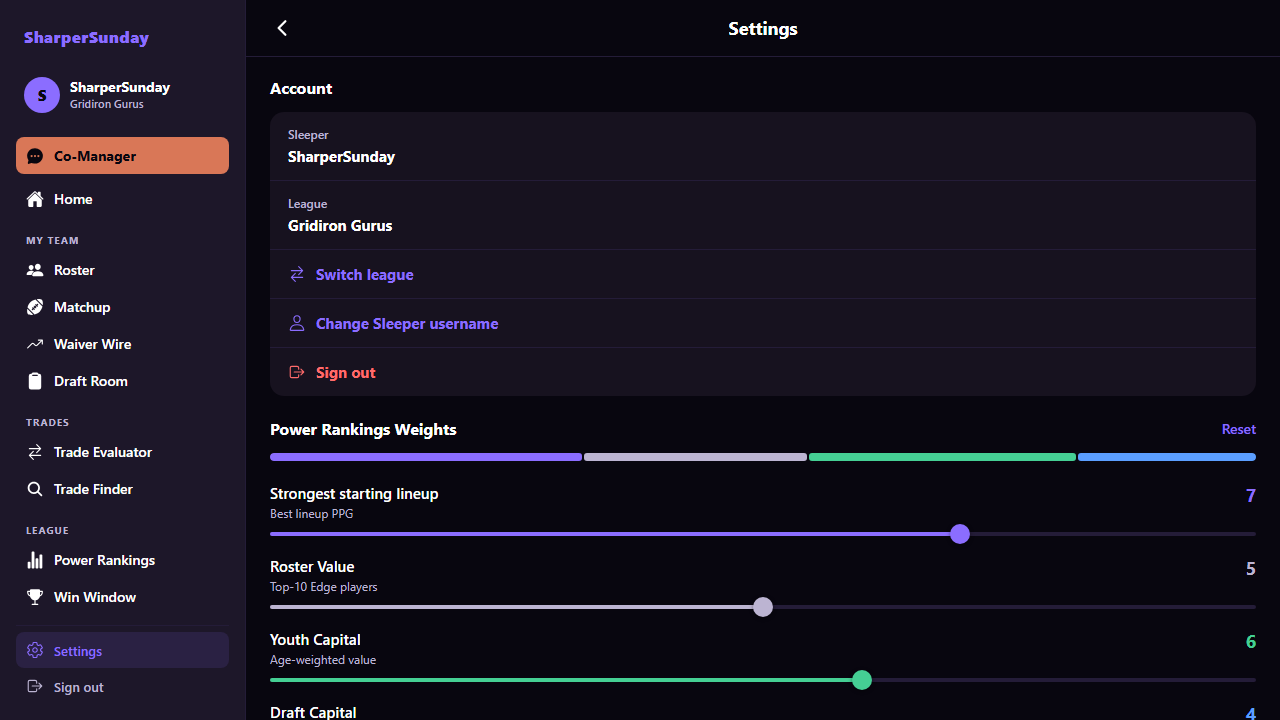
Task: Click the Win Window trophy icon
Action: 35,597
